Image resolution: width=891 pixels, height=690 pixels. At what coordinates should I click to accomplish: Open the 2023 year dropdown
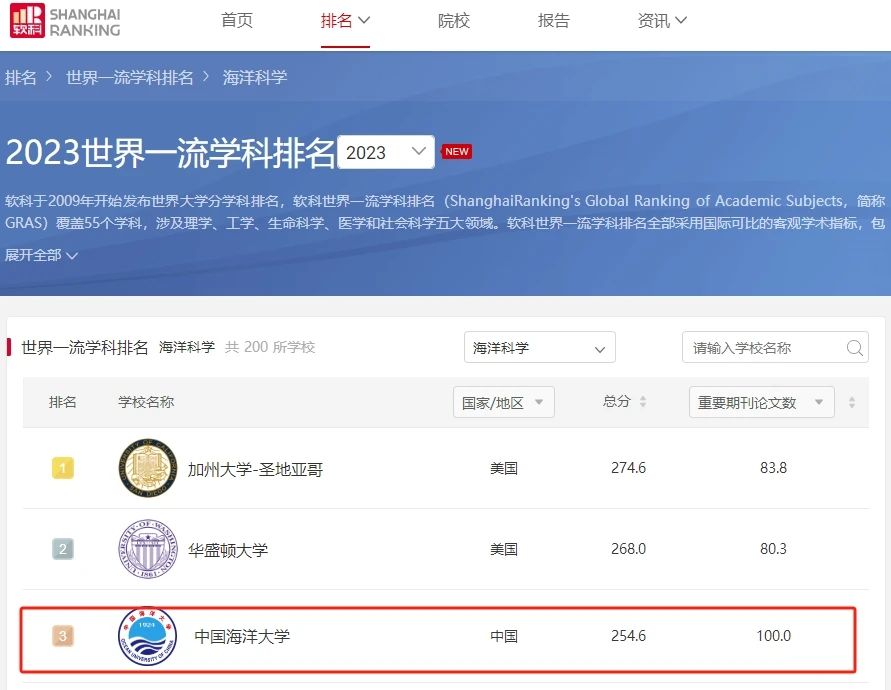click(x=386, y=152)
